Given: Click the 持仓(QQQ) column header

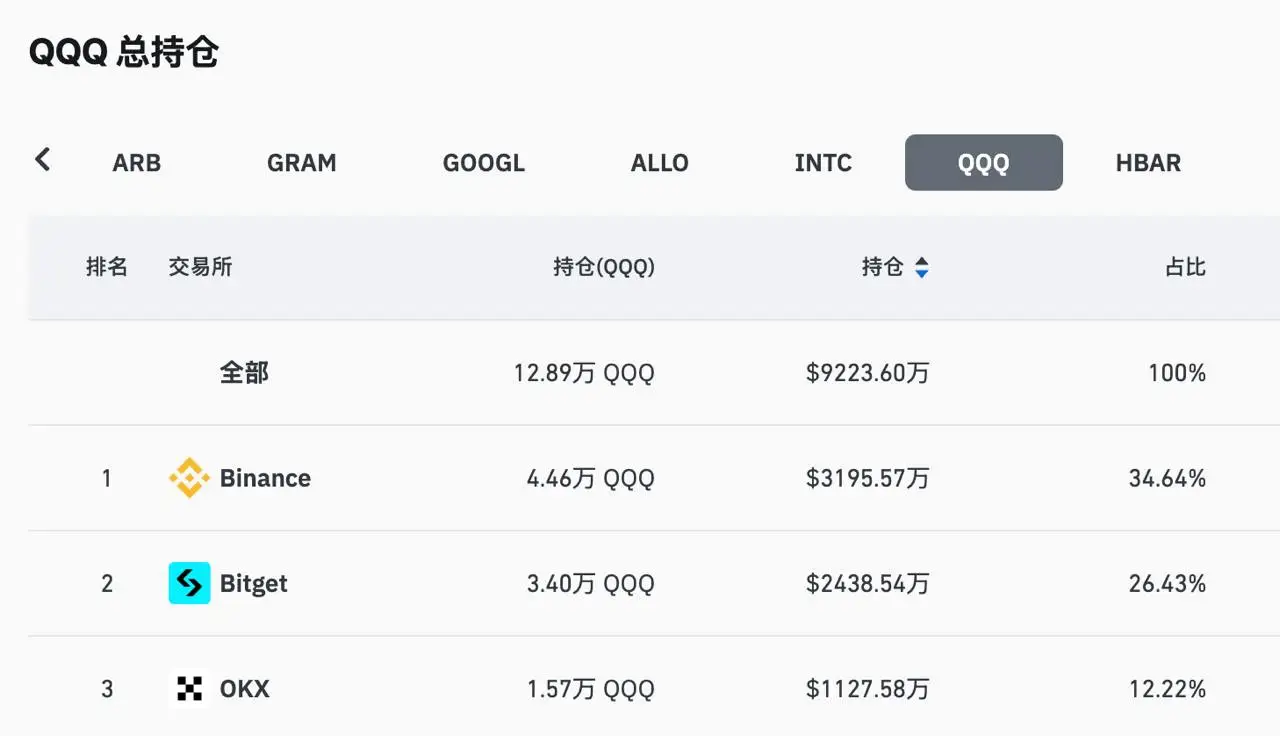Looking at the screenshot, I should tap(604, 267).
